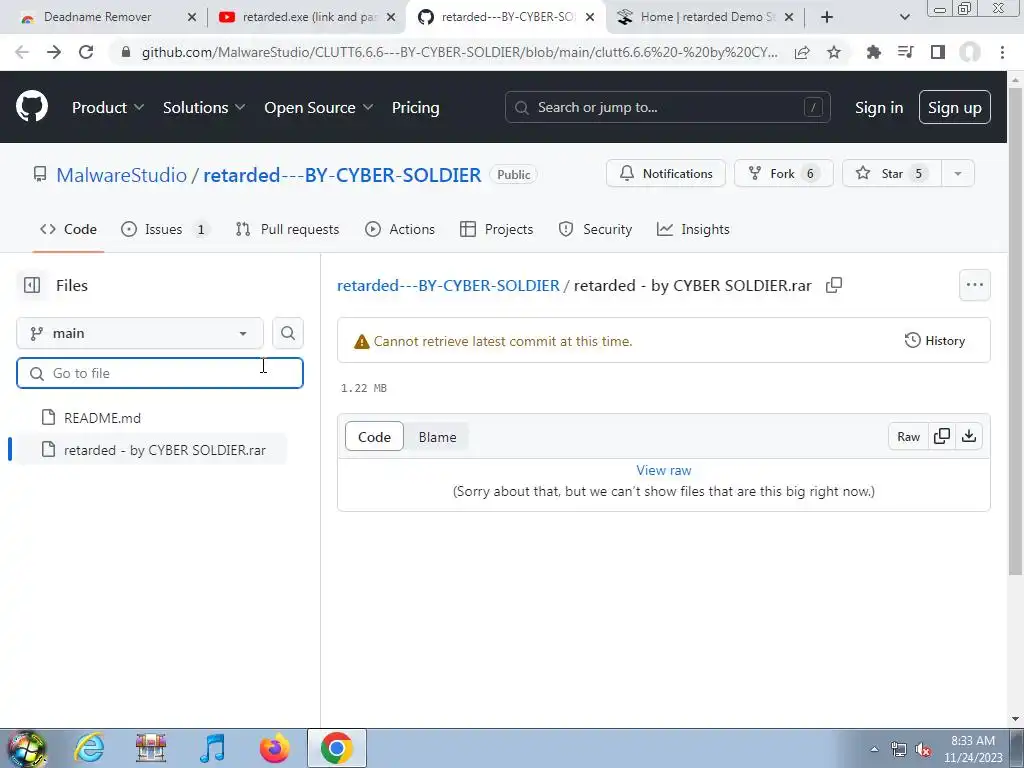Share this page via address bar icon

click(801, 52)
